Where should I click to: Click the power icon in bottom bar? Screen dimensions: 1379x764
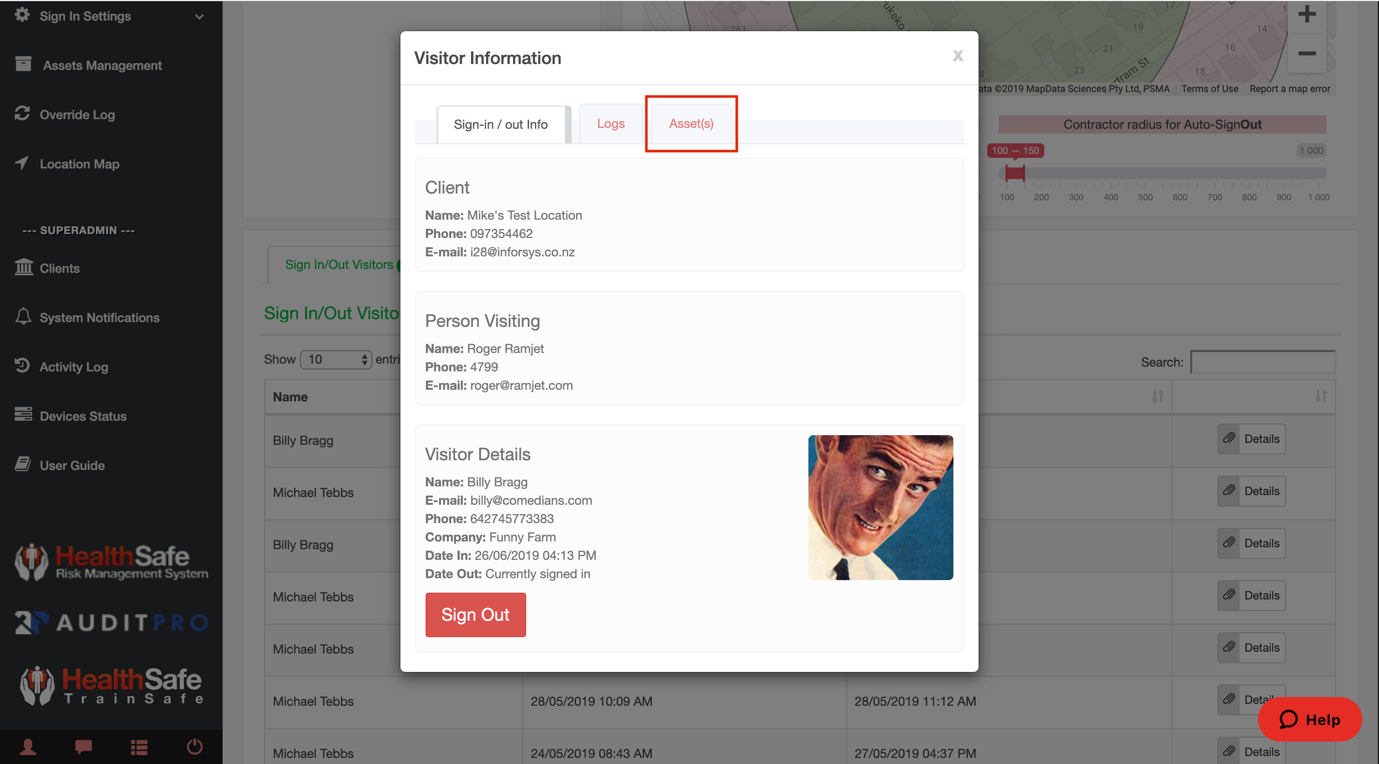click(194, 747)
